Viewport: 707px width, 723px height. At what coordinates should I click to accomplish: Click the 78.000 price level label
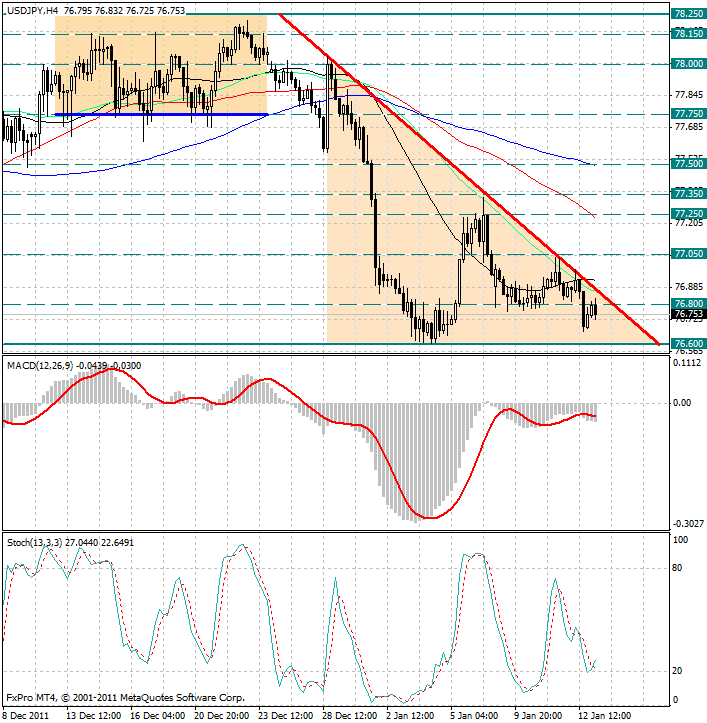coord(689,64)
